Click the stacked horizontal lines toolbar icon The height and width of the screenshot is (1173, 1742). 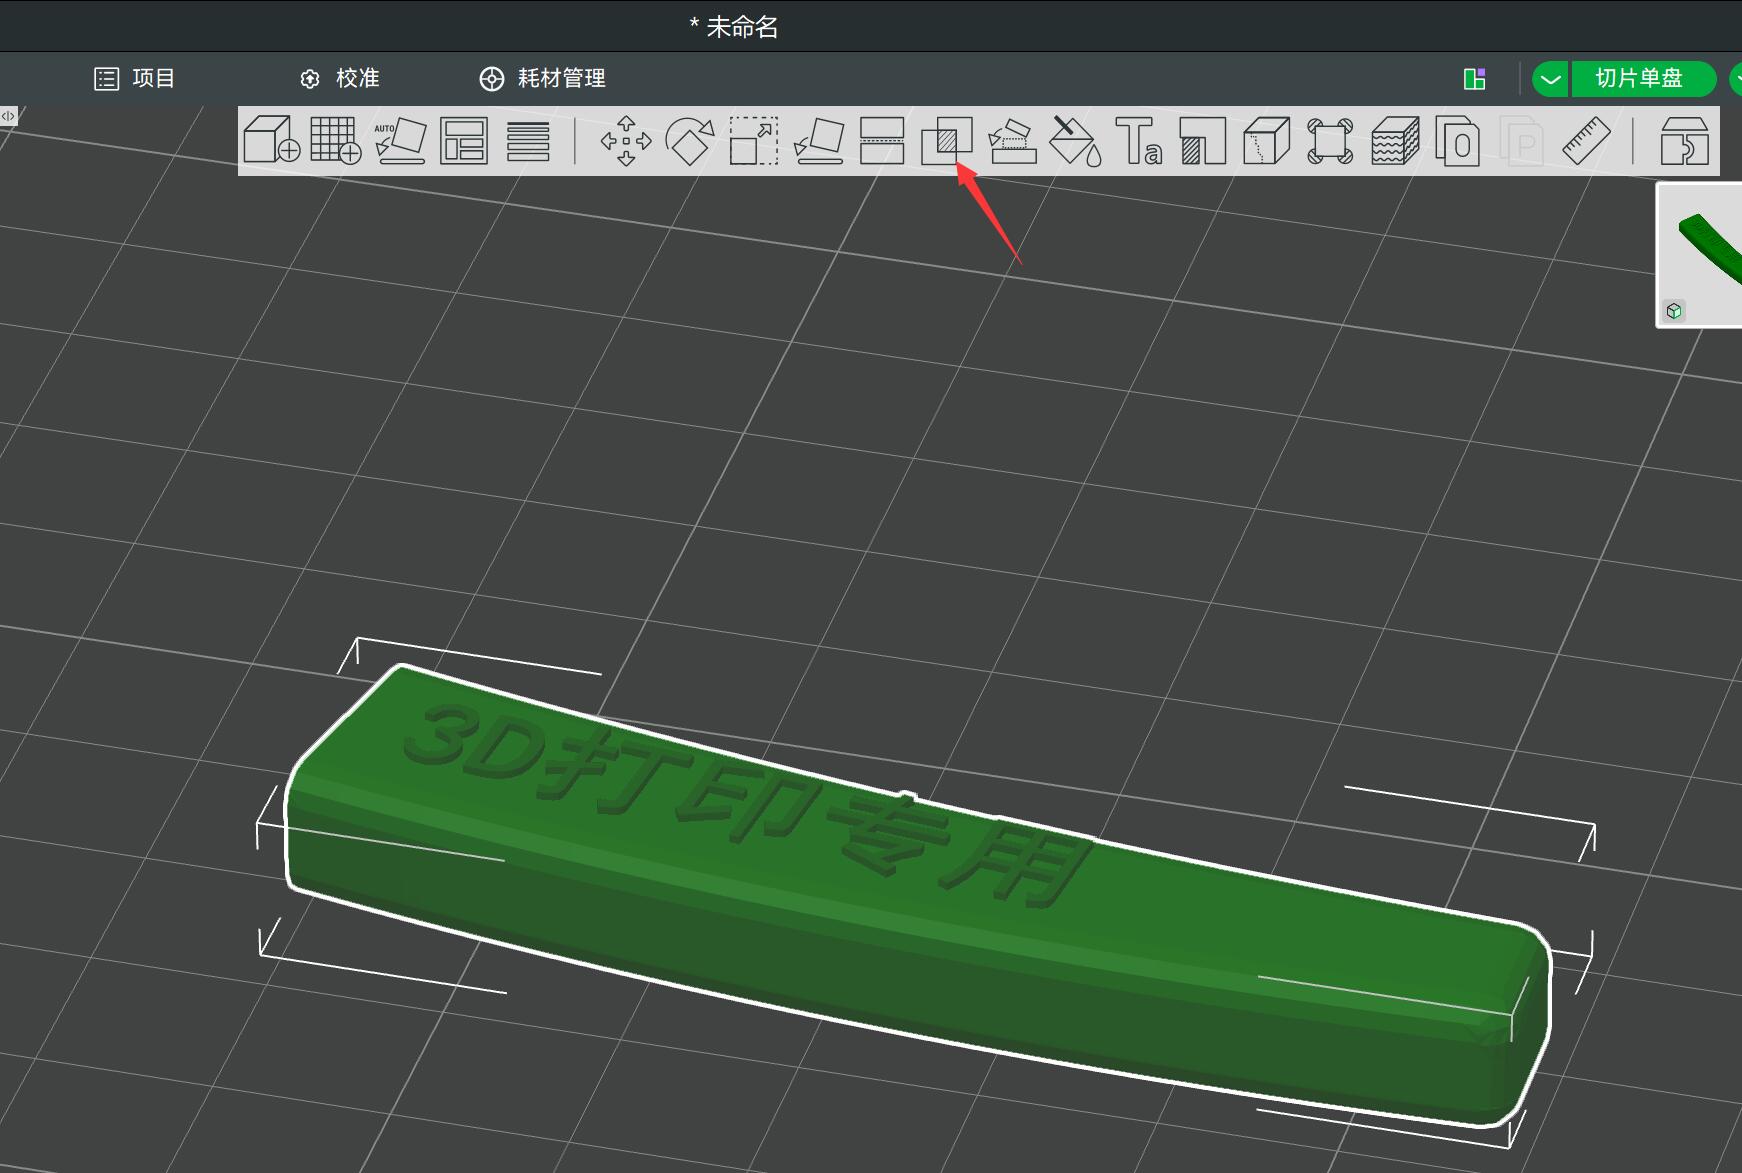[x=528, y=140]
